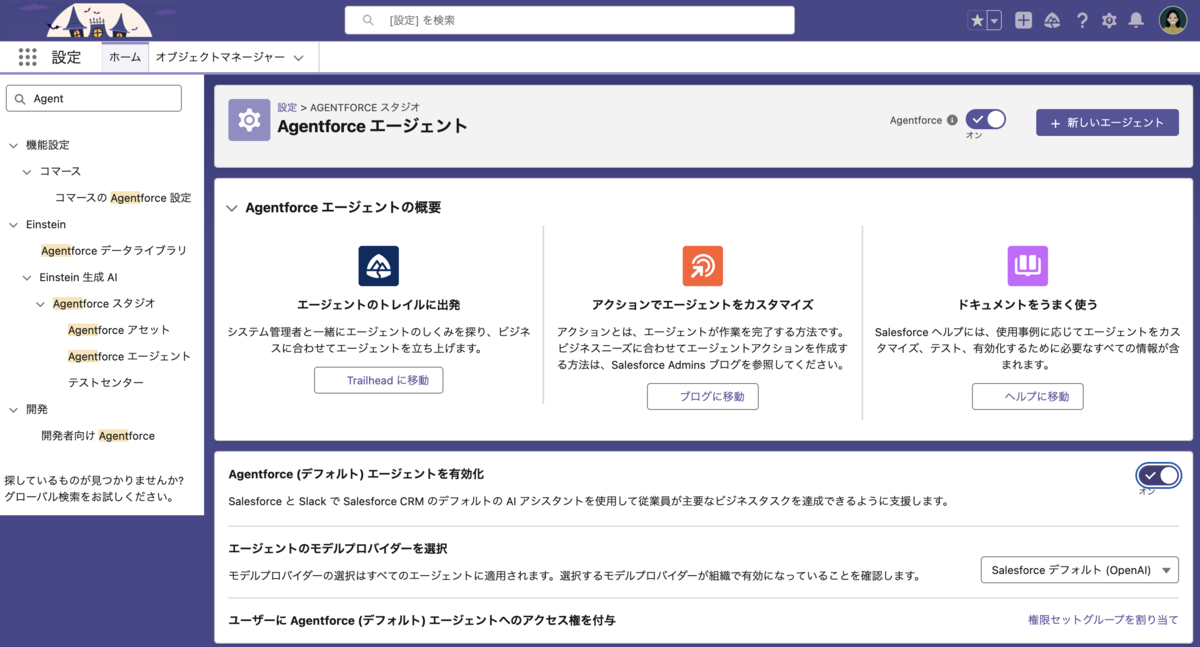Click the Agentforce info icon next to toggle
The width and height of the screenshot is (1200, 647).
click(x=952, y=120)
